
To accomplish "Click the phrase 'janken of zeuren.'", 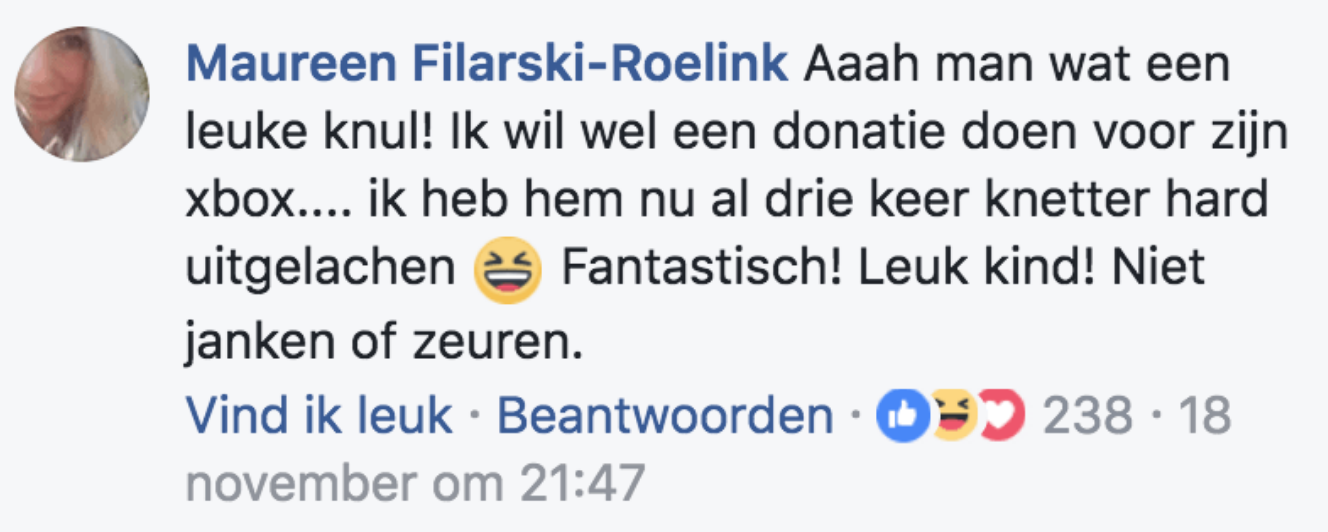I will pyautogui.click(x=384, y=342).
